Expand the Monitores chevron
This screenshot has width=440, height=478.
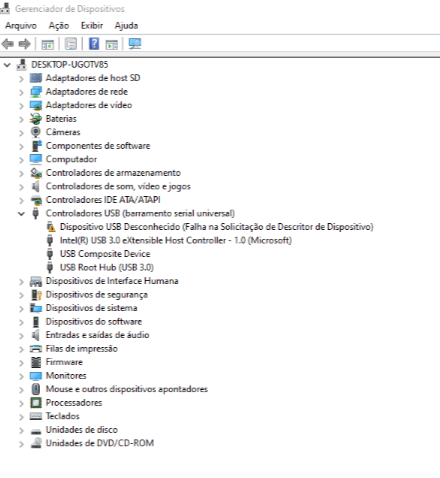point(21,376)
